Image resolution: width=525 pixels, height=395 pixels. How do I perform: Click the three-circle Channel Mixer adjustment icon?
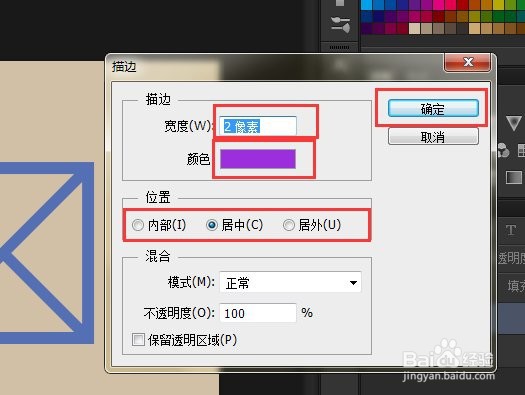click(503, 150)
